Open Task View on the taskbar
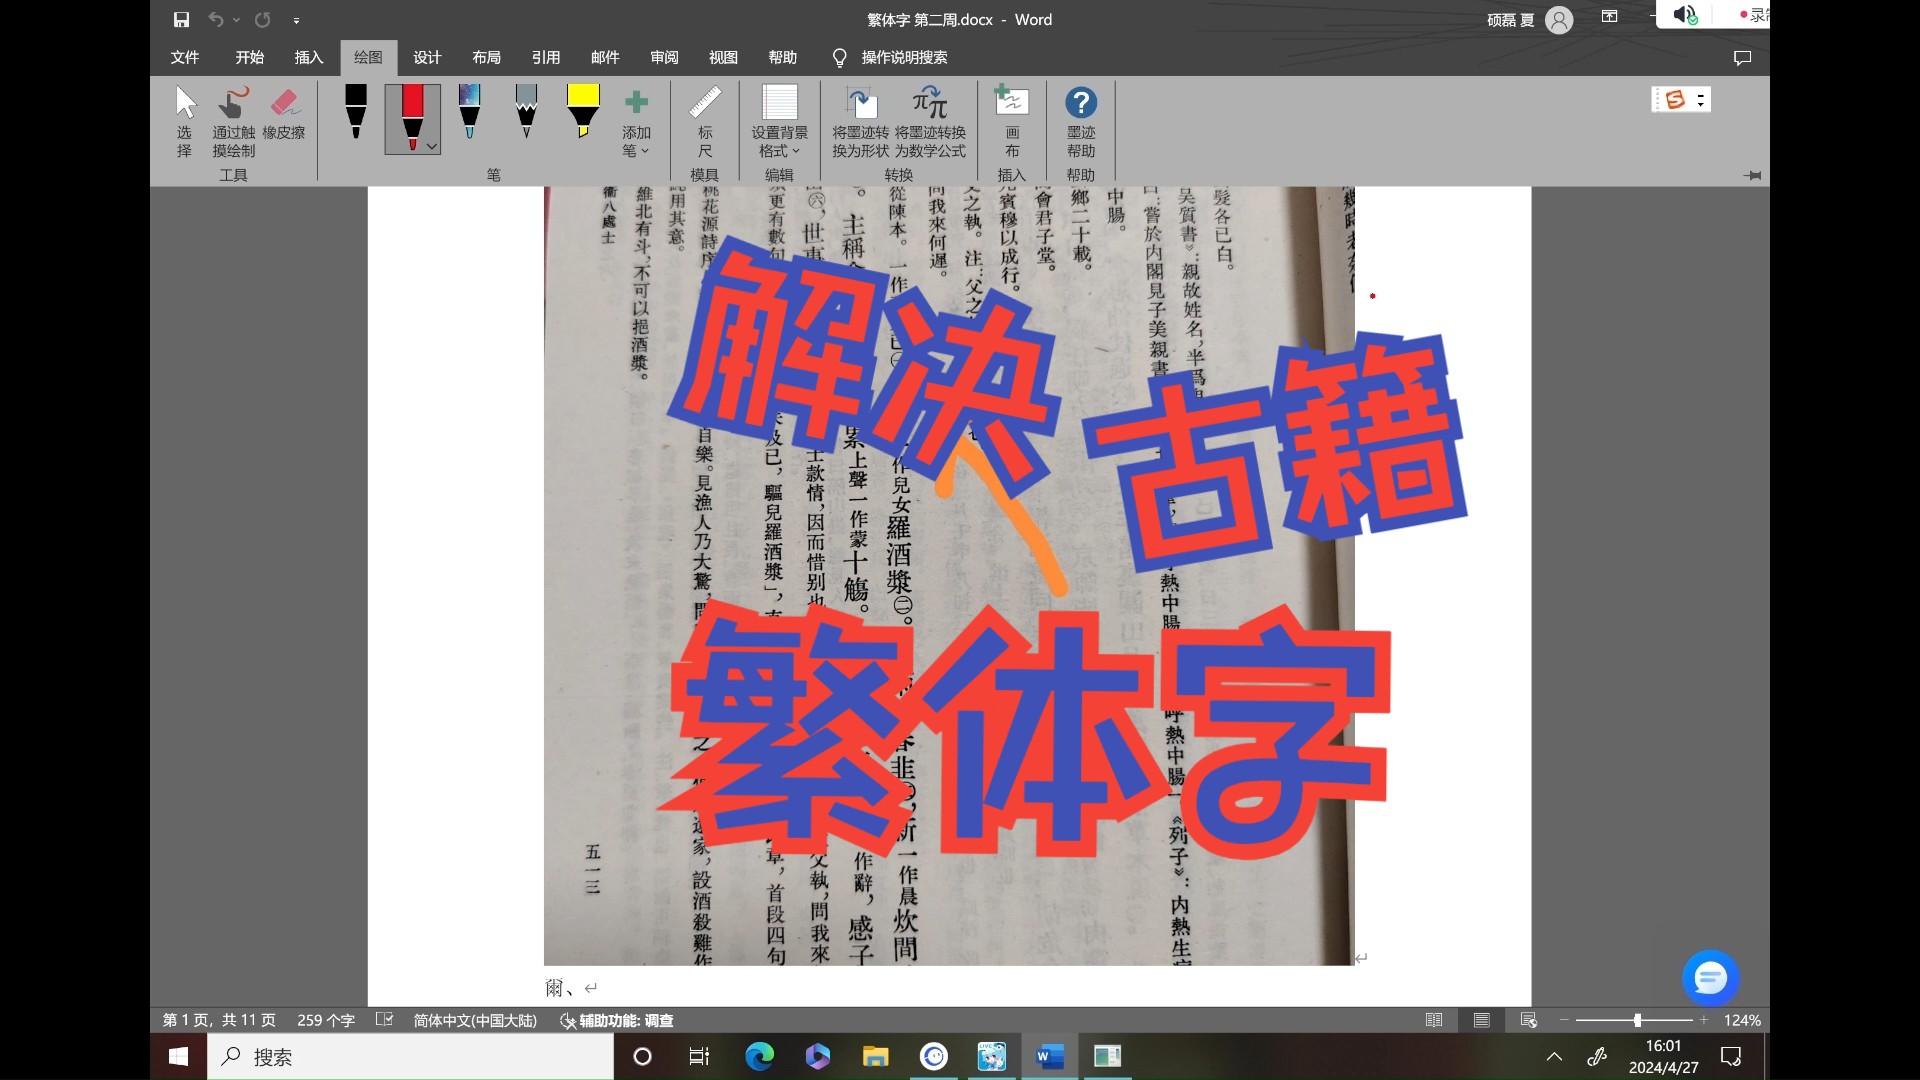The image size is (1920, 1080). pyautogui.click(x=699, y=1056)
